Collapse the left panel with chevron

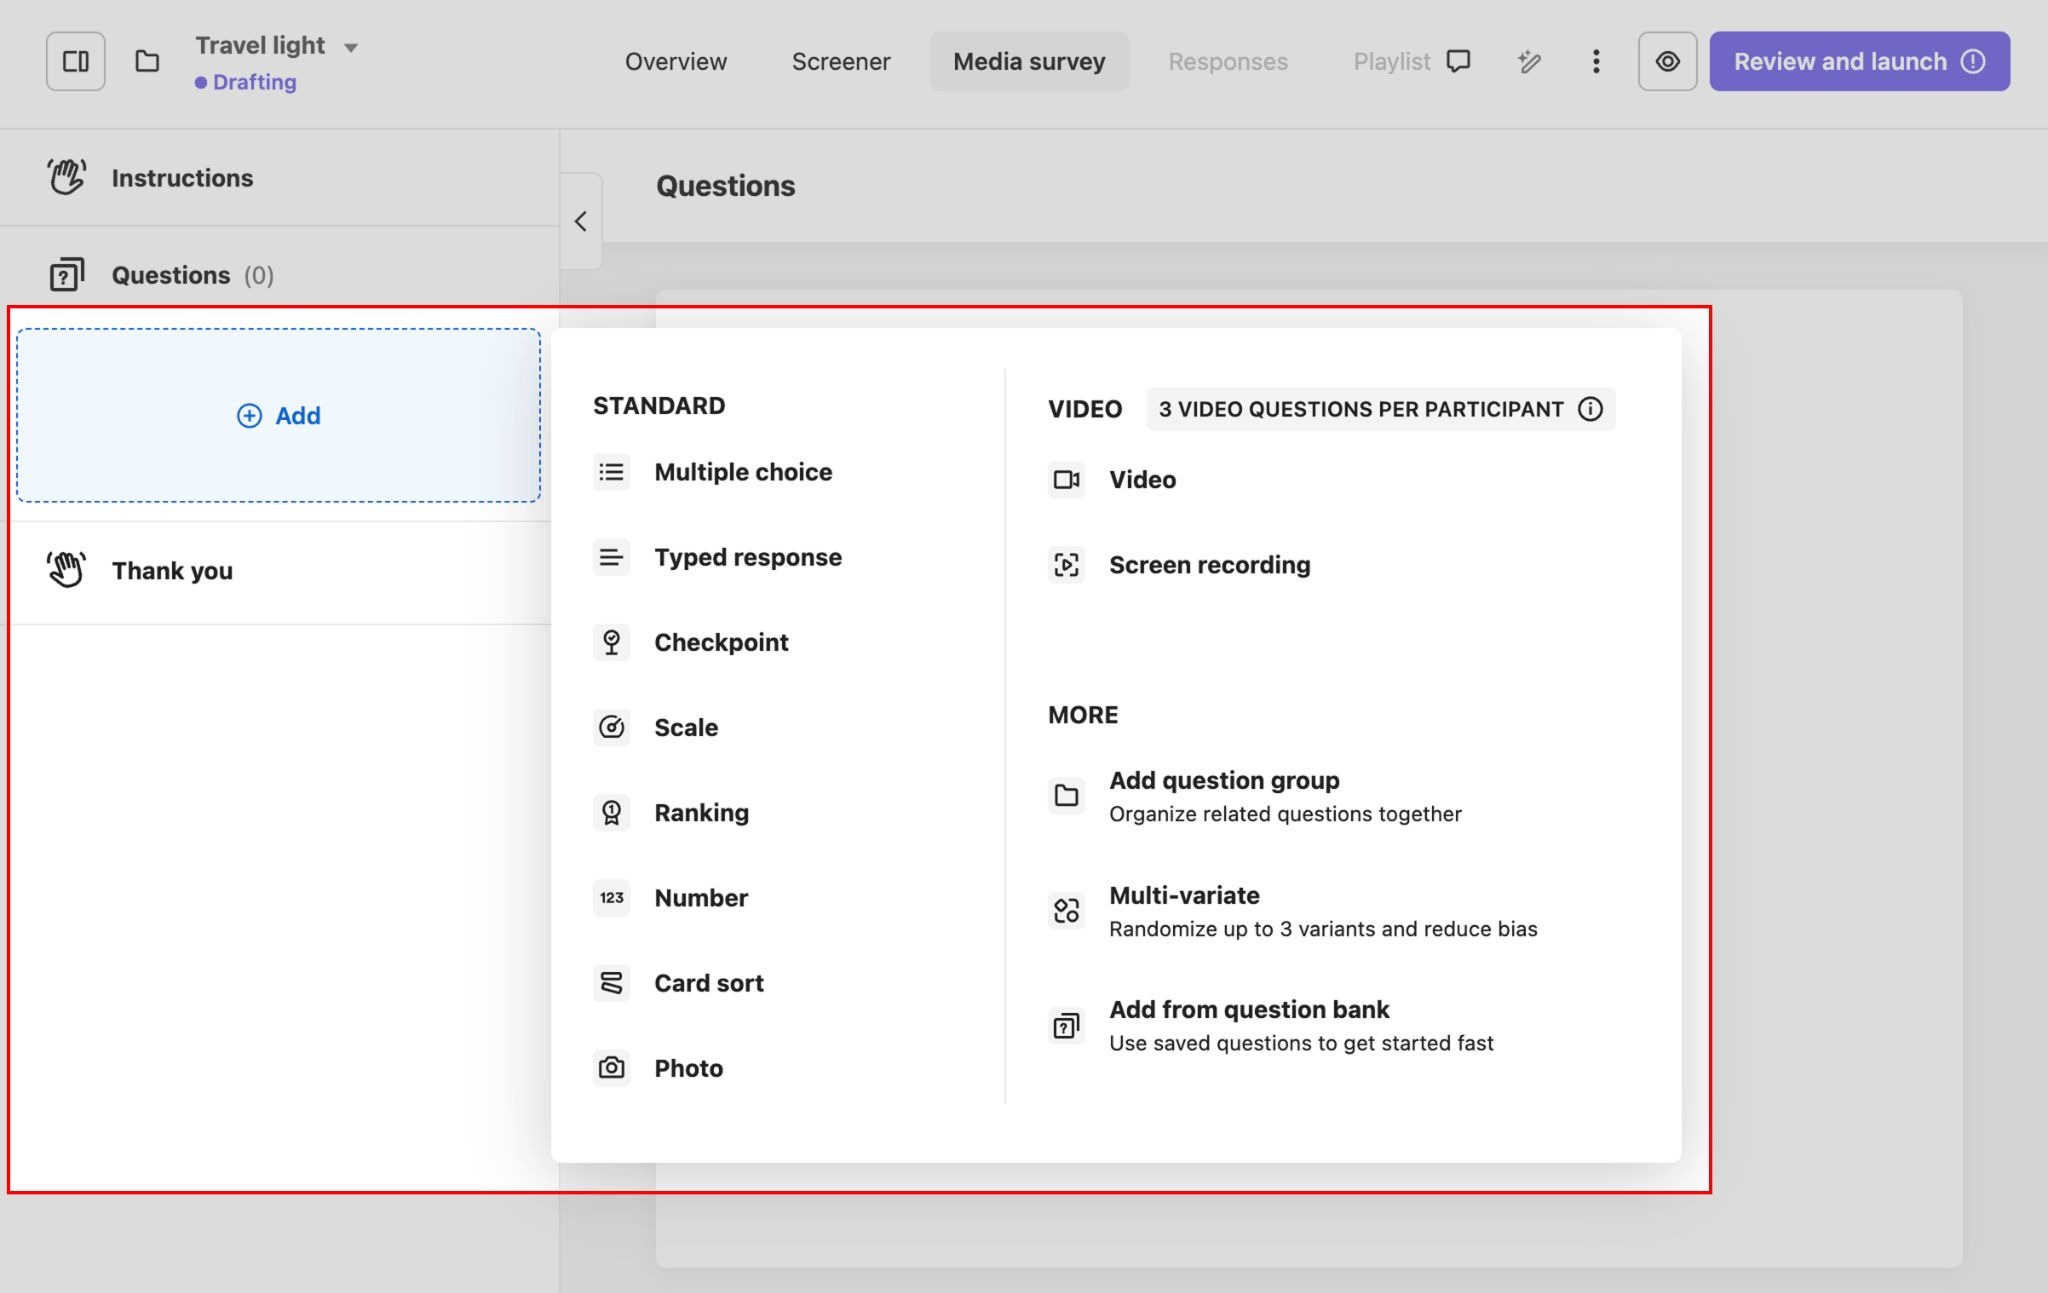point(581,221)
